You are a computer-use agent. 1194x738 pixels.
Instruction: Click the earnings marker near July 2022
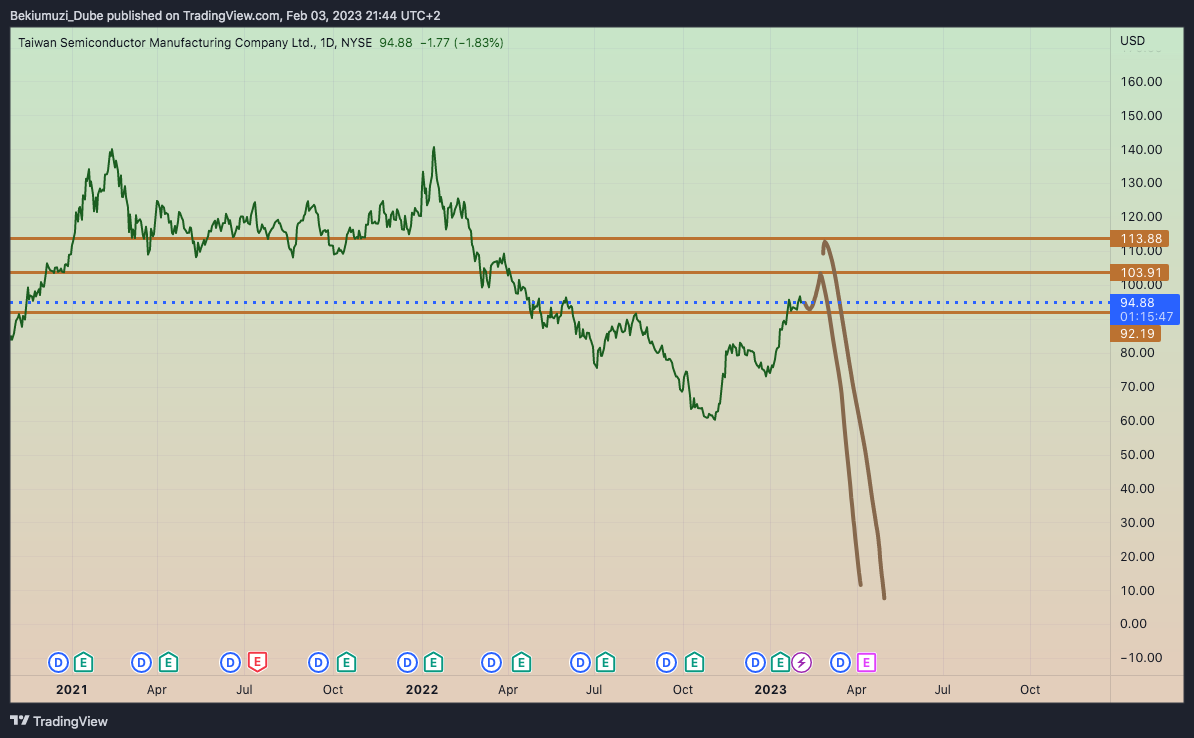pos(605,663)
